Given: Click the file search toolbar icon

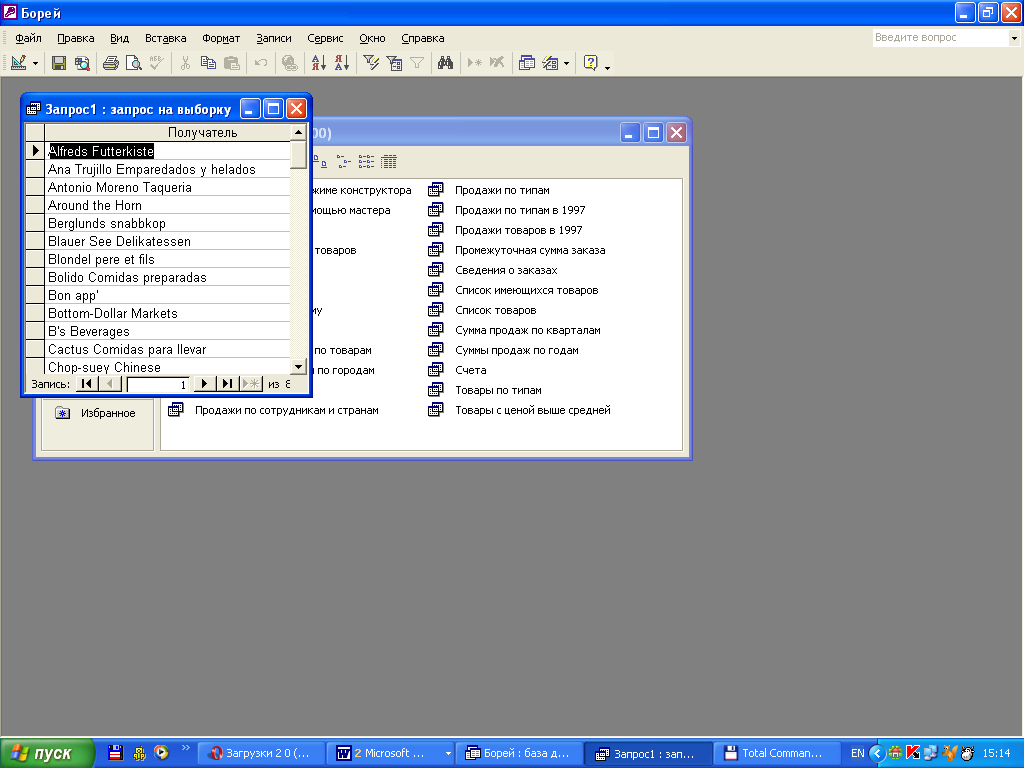Looking at the screenshot, I should pos(82,63).
